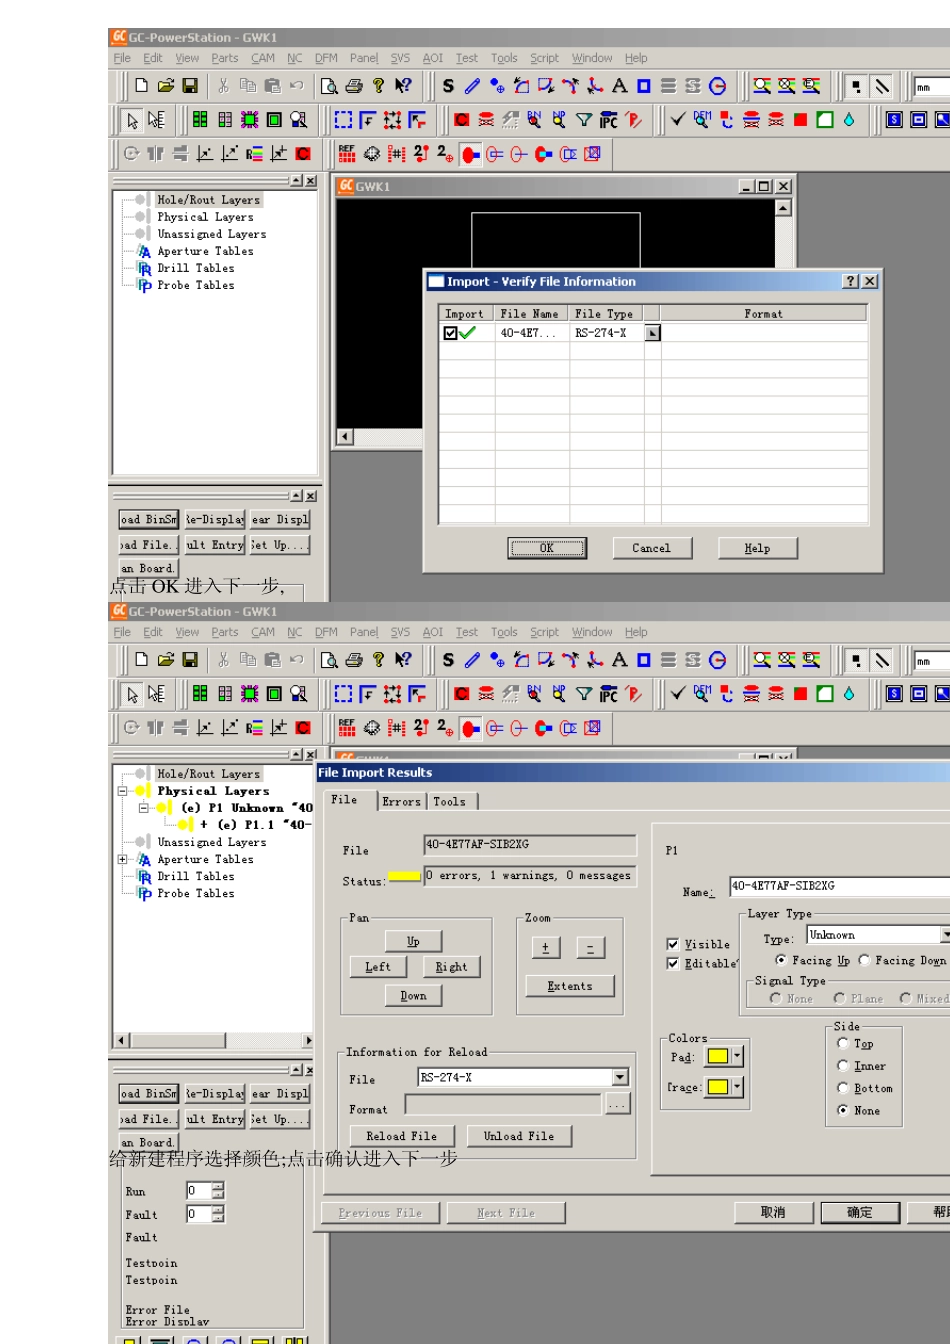Click the REF icon in upper window's third toolbar
The height and width of the screenshot is (1344, 950).
[347, 153]
